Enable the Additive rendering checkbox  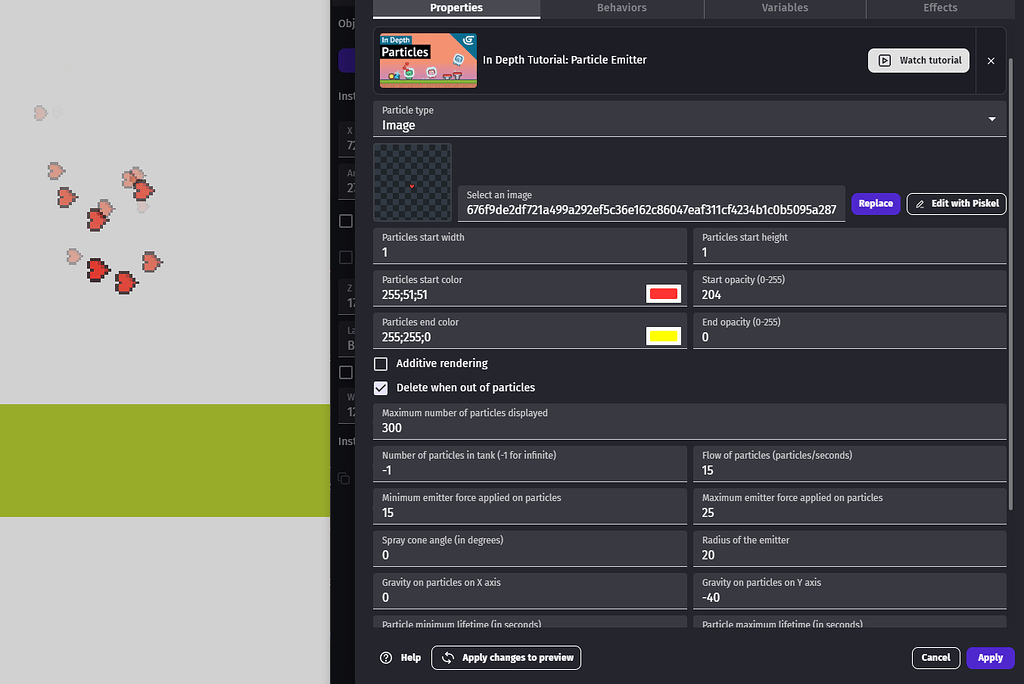coord(380,363)
